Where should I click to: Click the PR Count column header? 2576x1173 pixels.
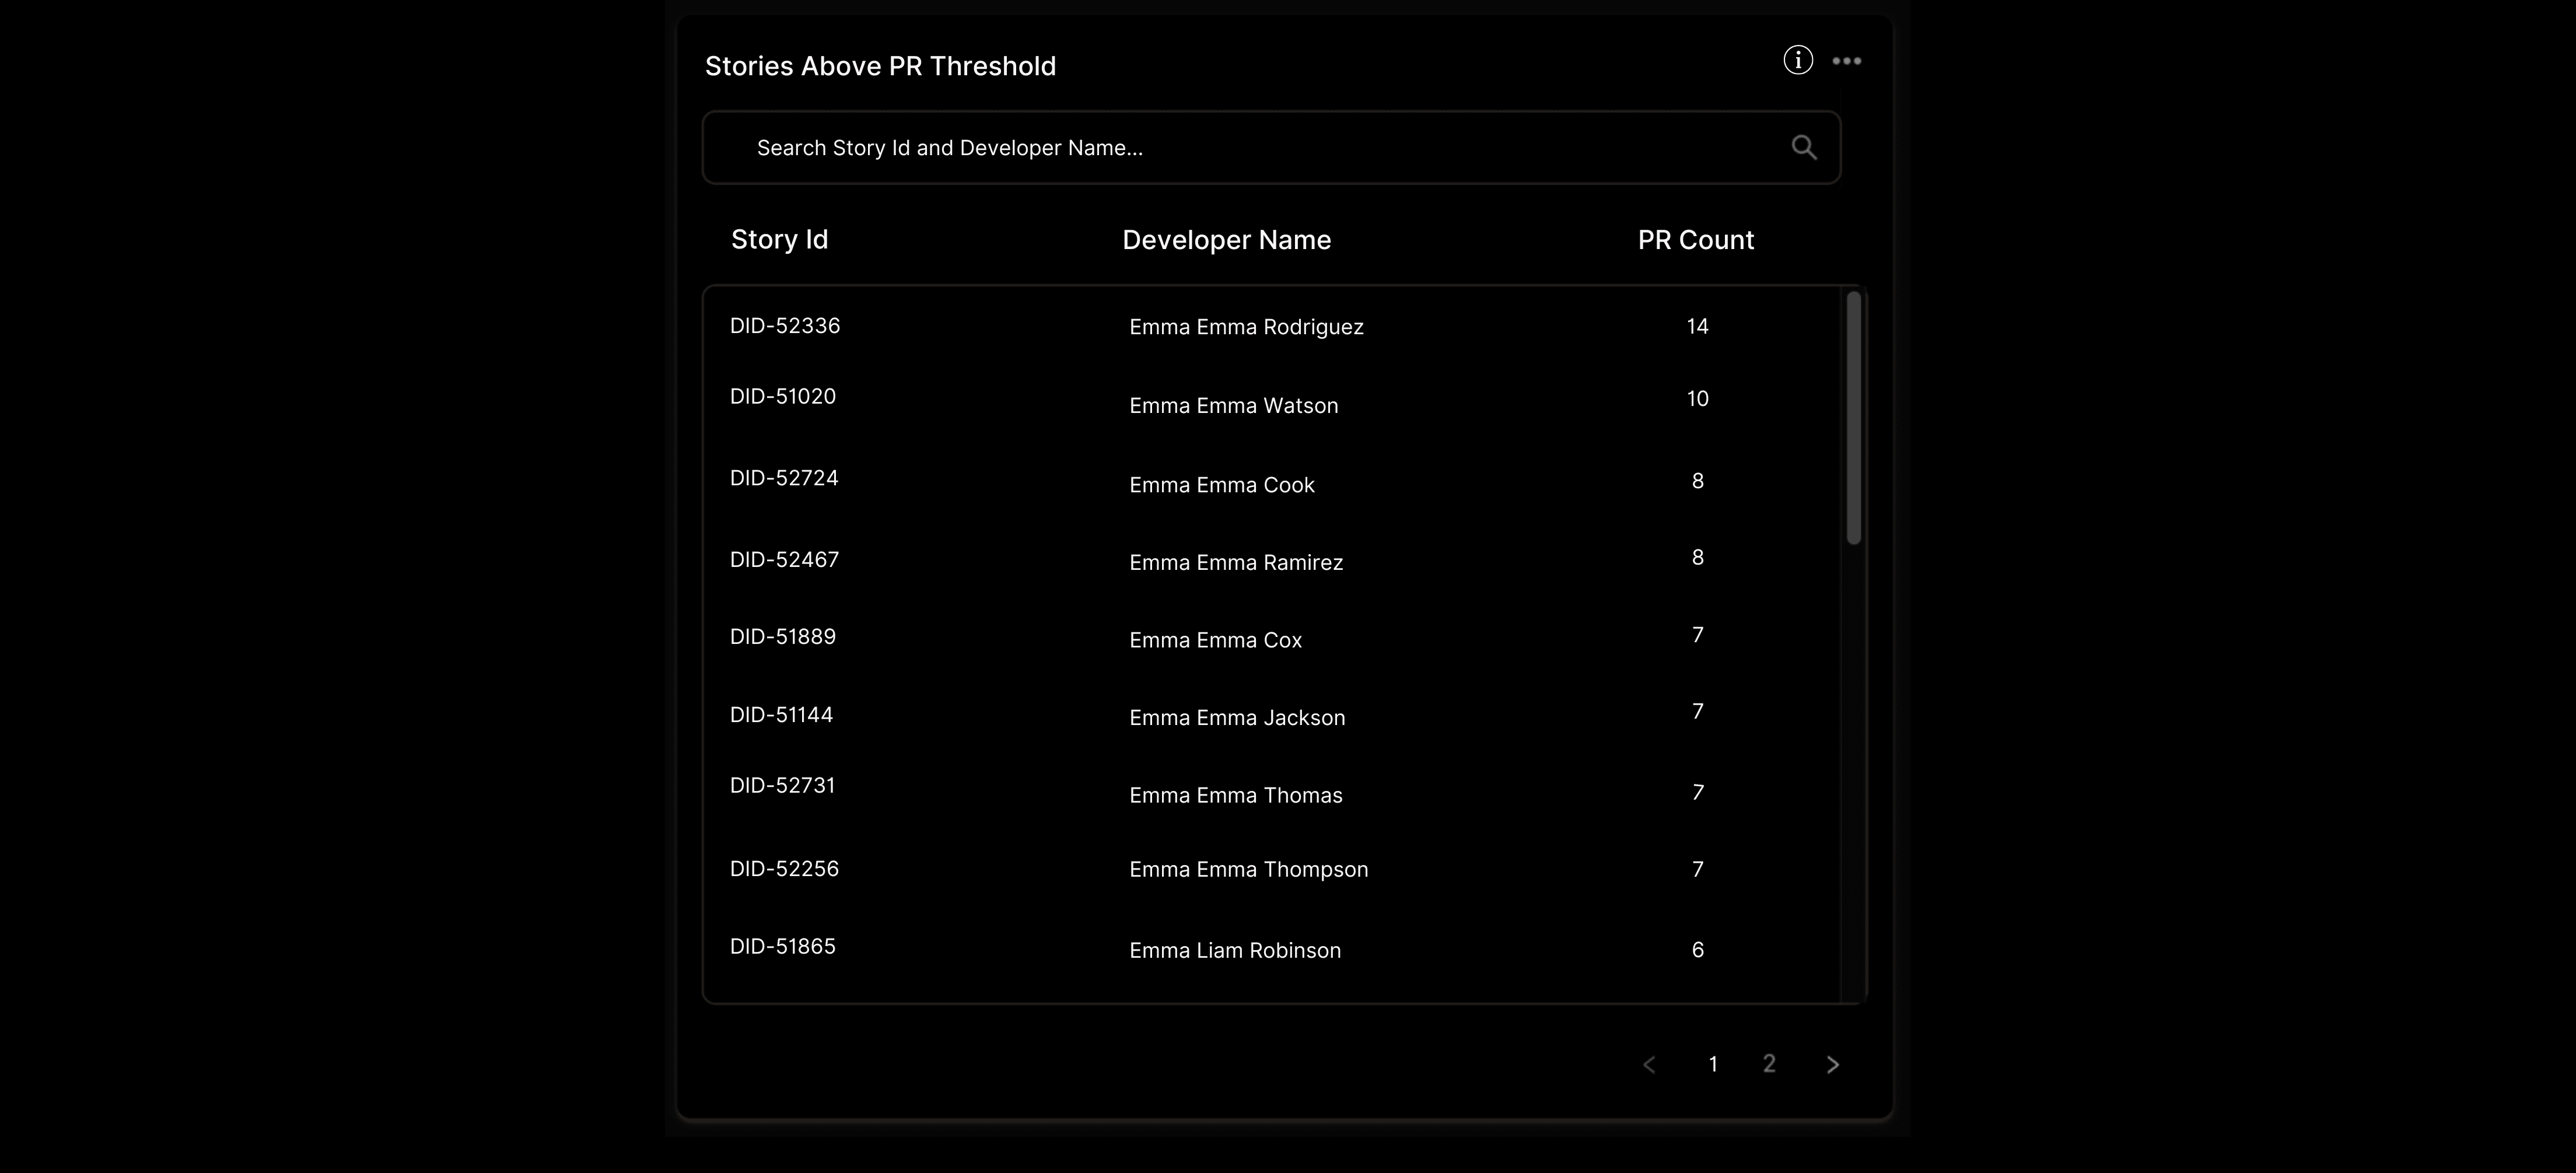[x=1695, y=240]
